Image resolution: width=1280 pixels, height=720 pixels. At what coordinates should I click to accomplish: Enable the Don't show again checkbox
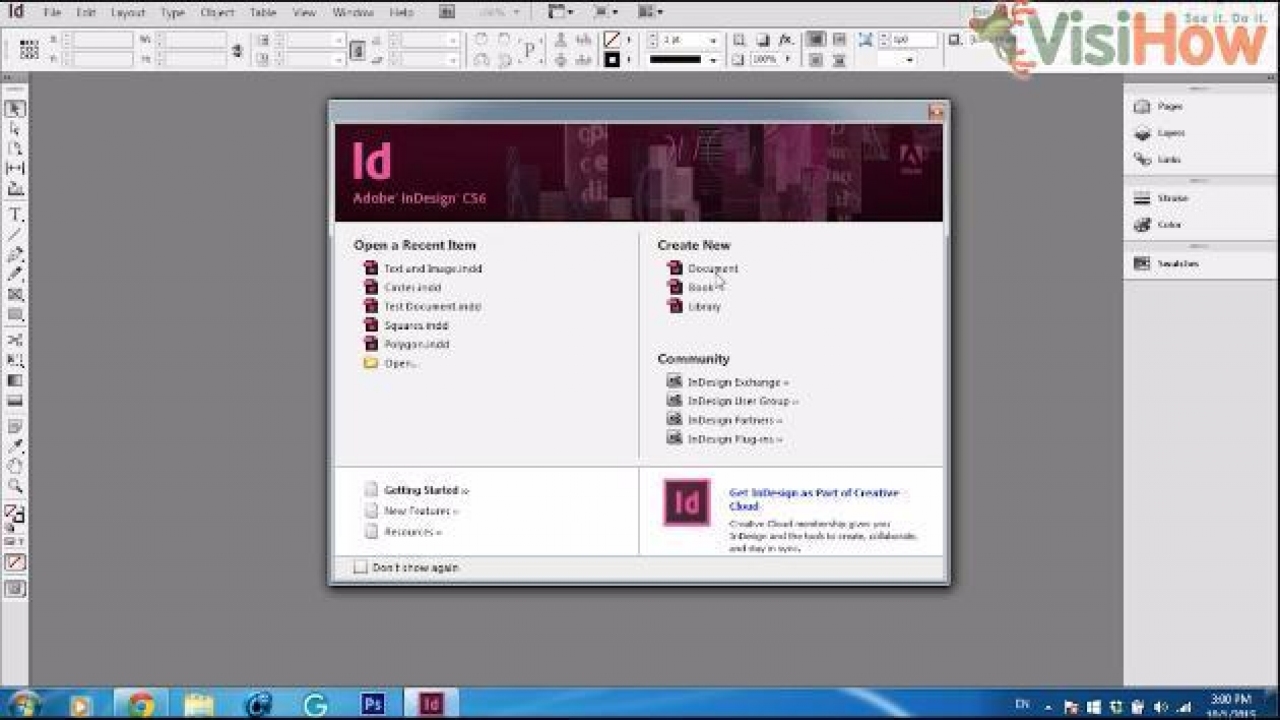[x=360, y=567]
